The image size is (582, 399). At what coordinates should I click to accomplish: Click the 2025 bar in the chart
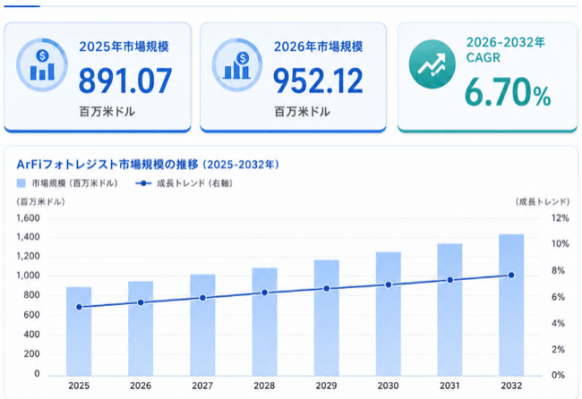[x=79, y=331]
